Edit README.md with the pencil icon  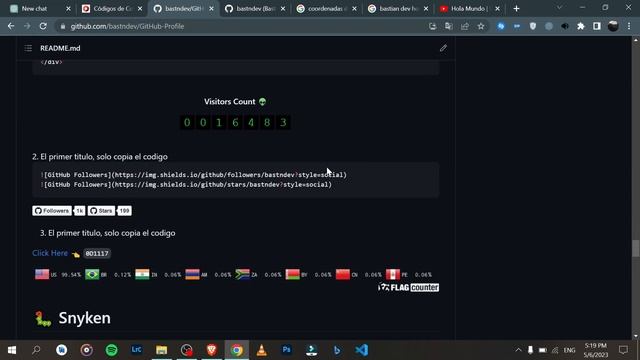[x=443, y=48]
